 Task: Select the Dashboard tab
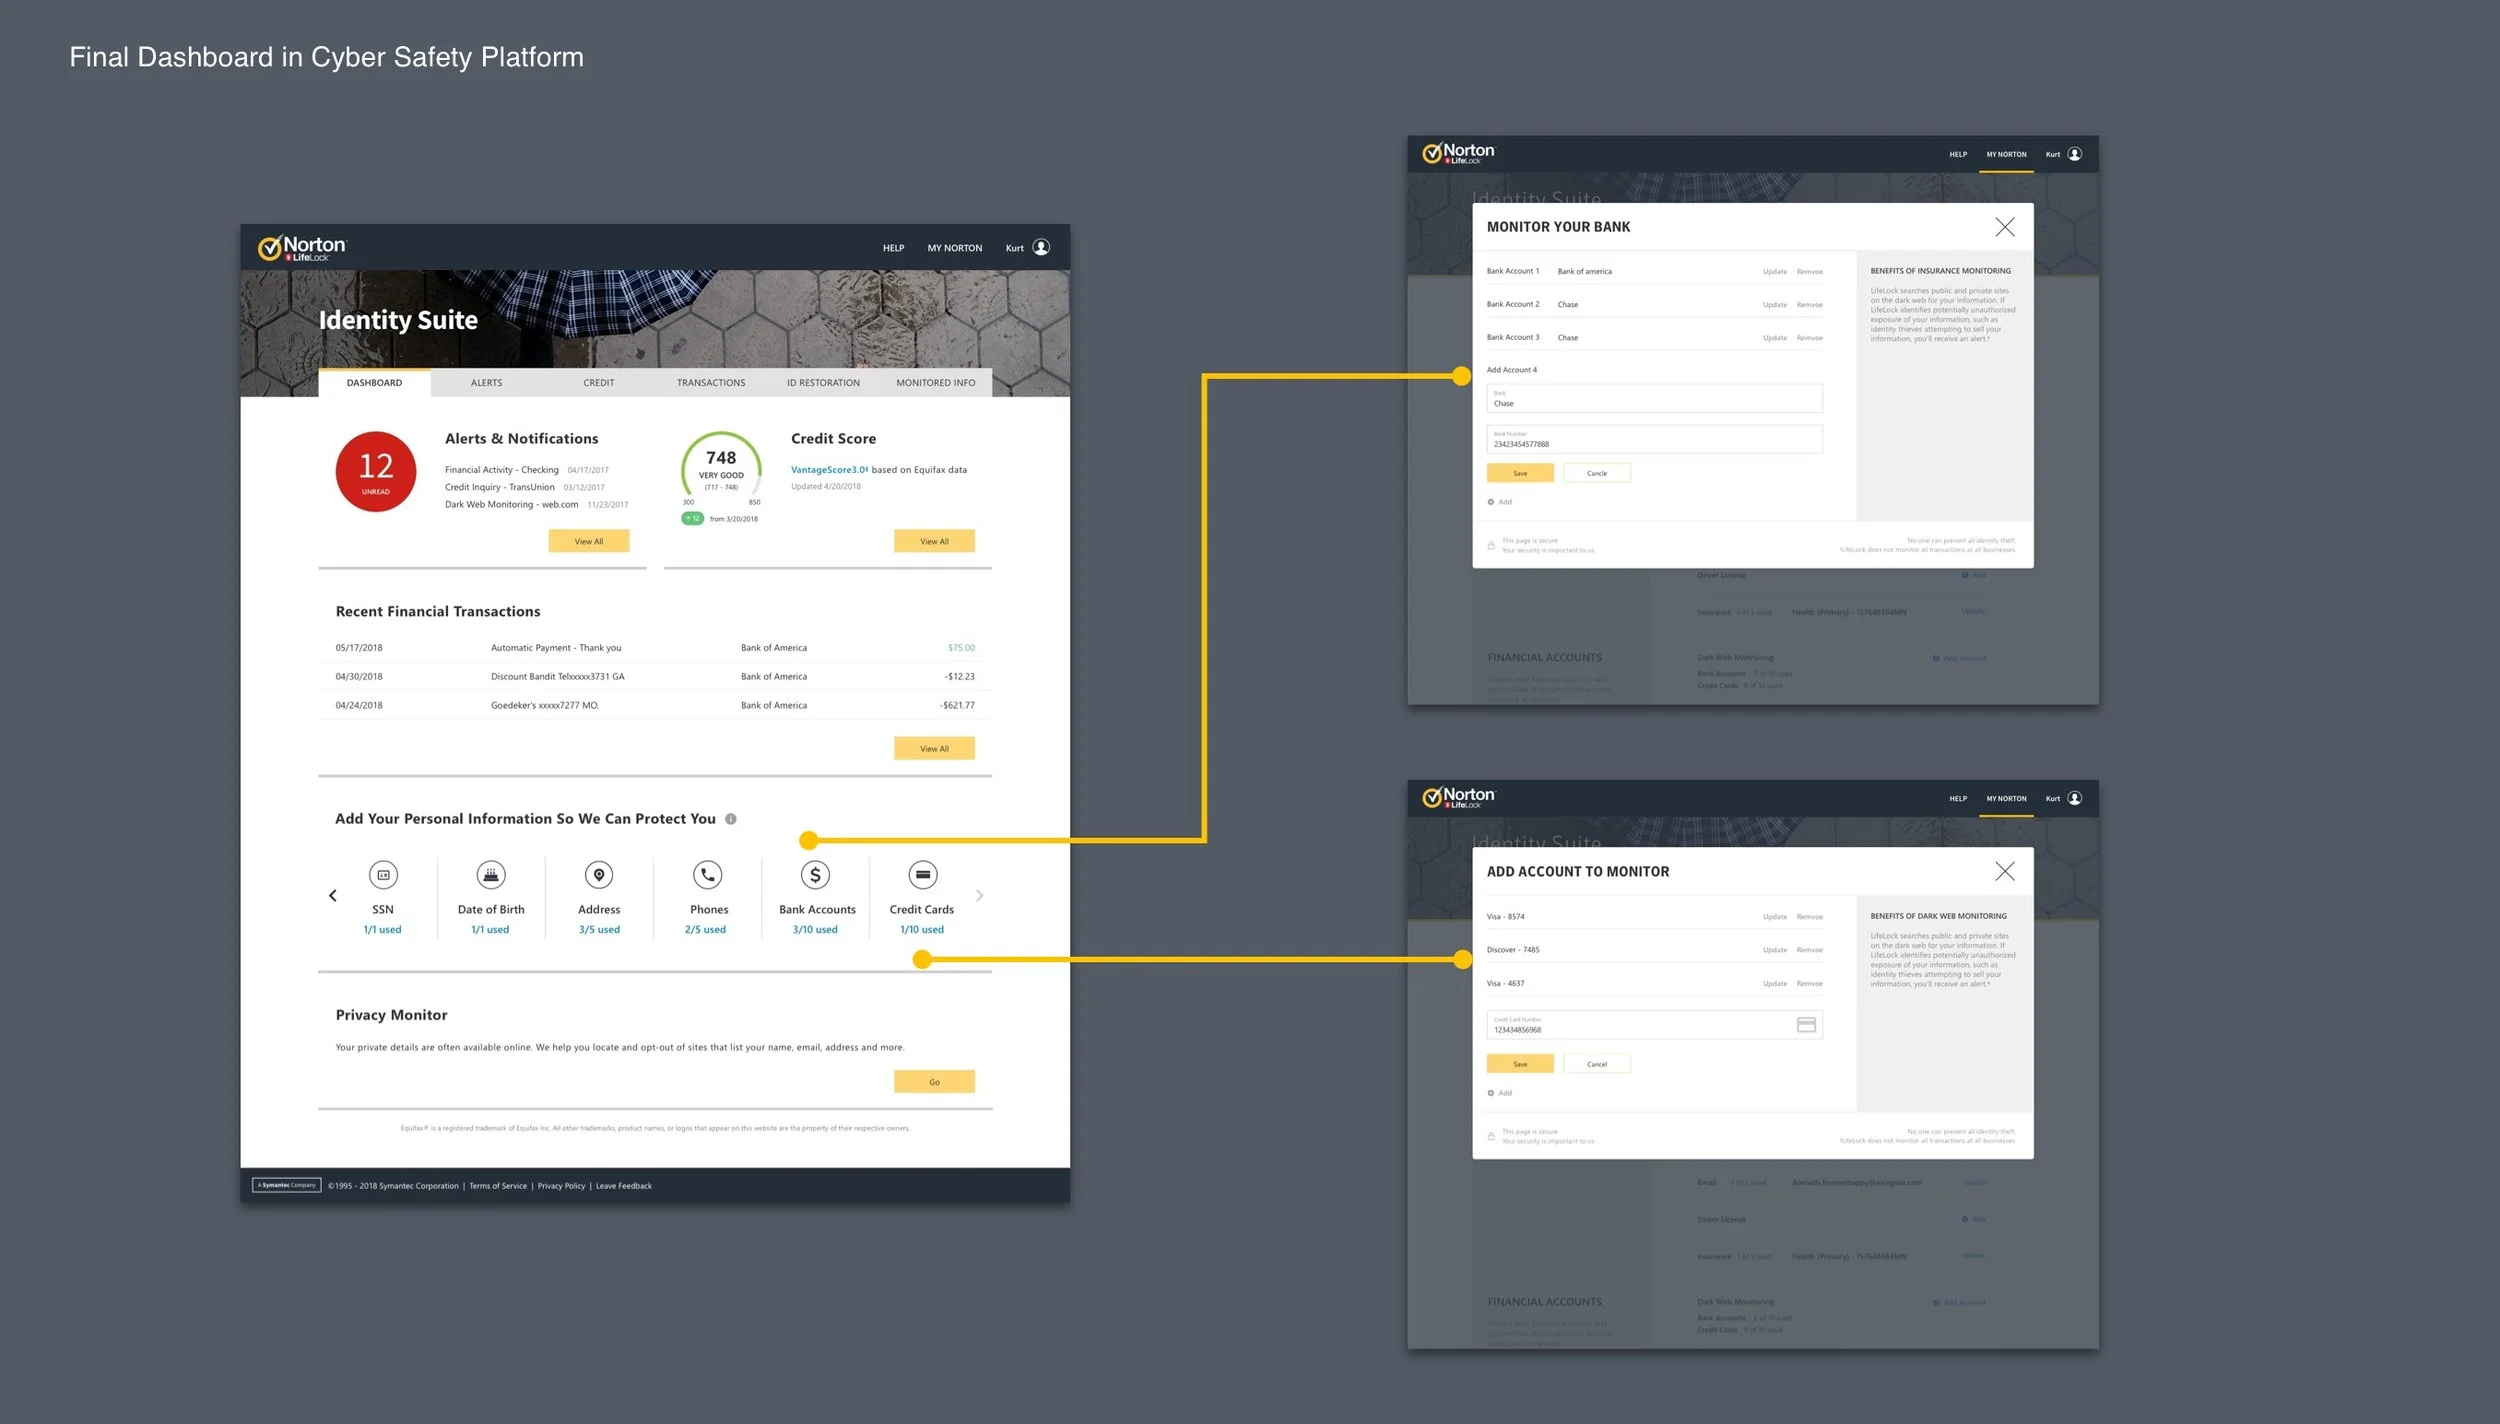pyautogui.click(x=374, y=383)
